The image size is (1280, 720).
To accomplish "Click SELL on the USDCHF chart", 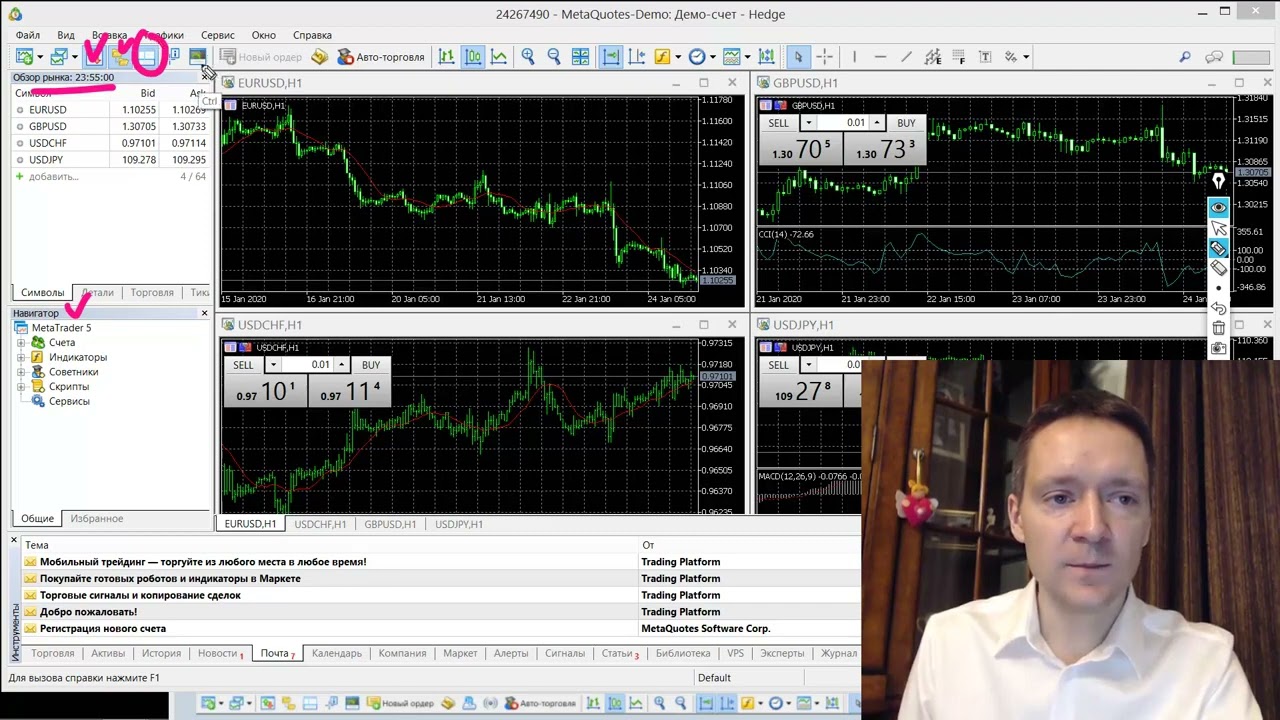I will tap(243, 365).
